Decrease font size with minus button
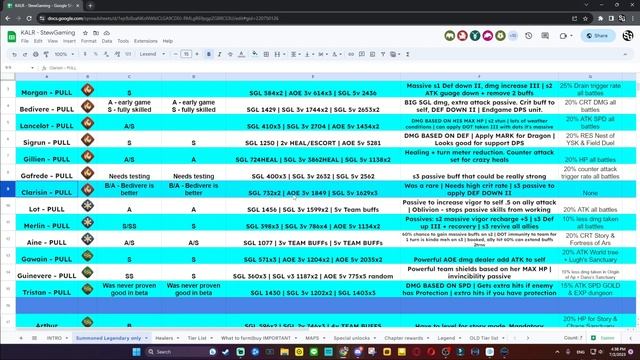The height and width of the screenshot is (360, 640). click(176, 54)
